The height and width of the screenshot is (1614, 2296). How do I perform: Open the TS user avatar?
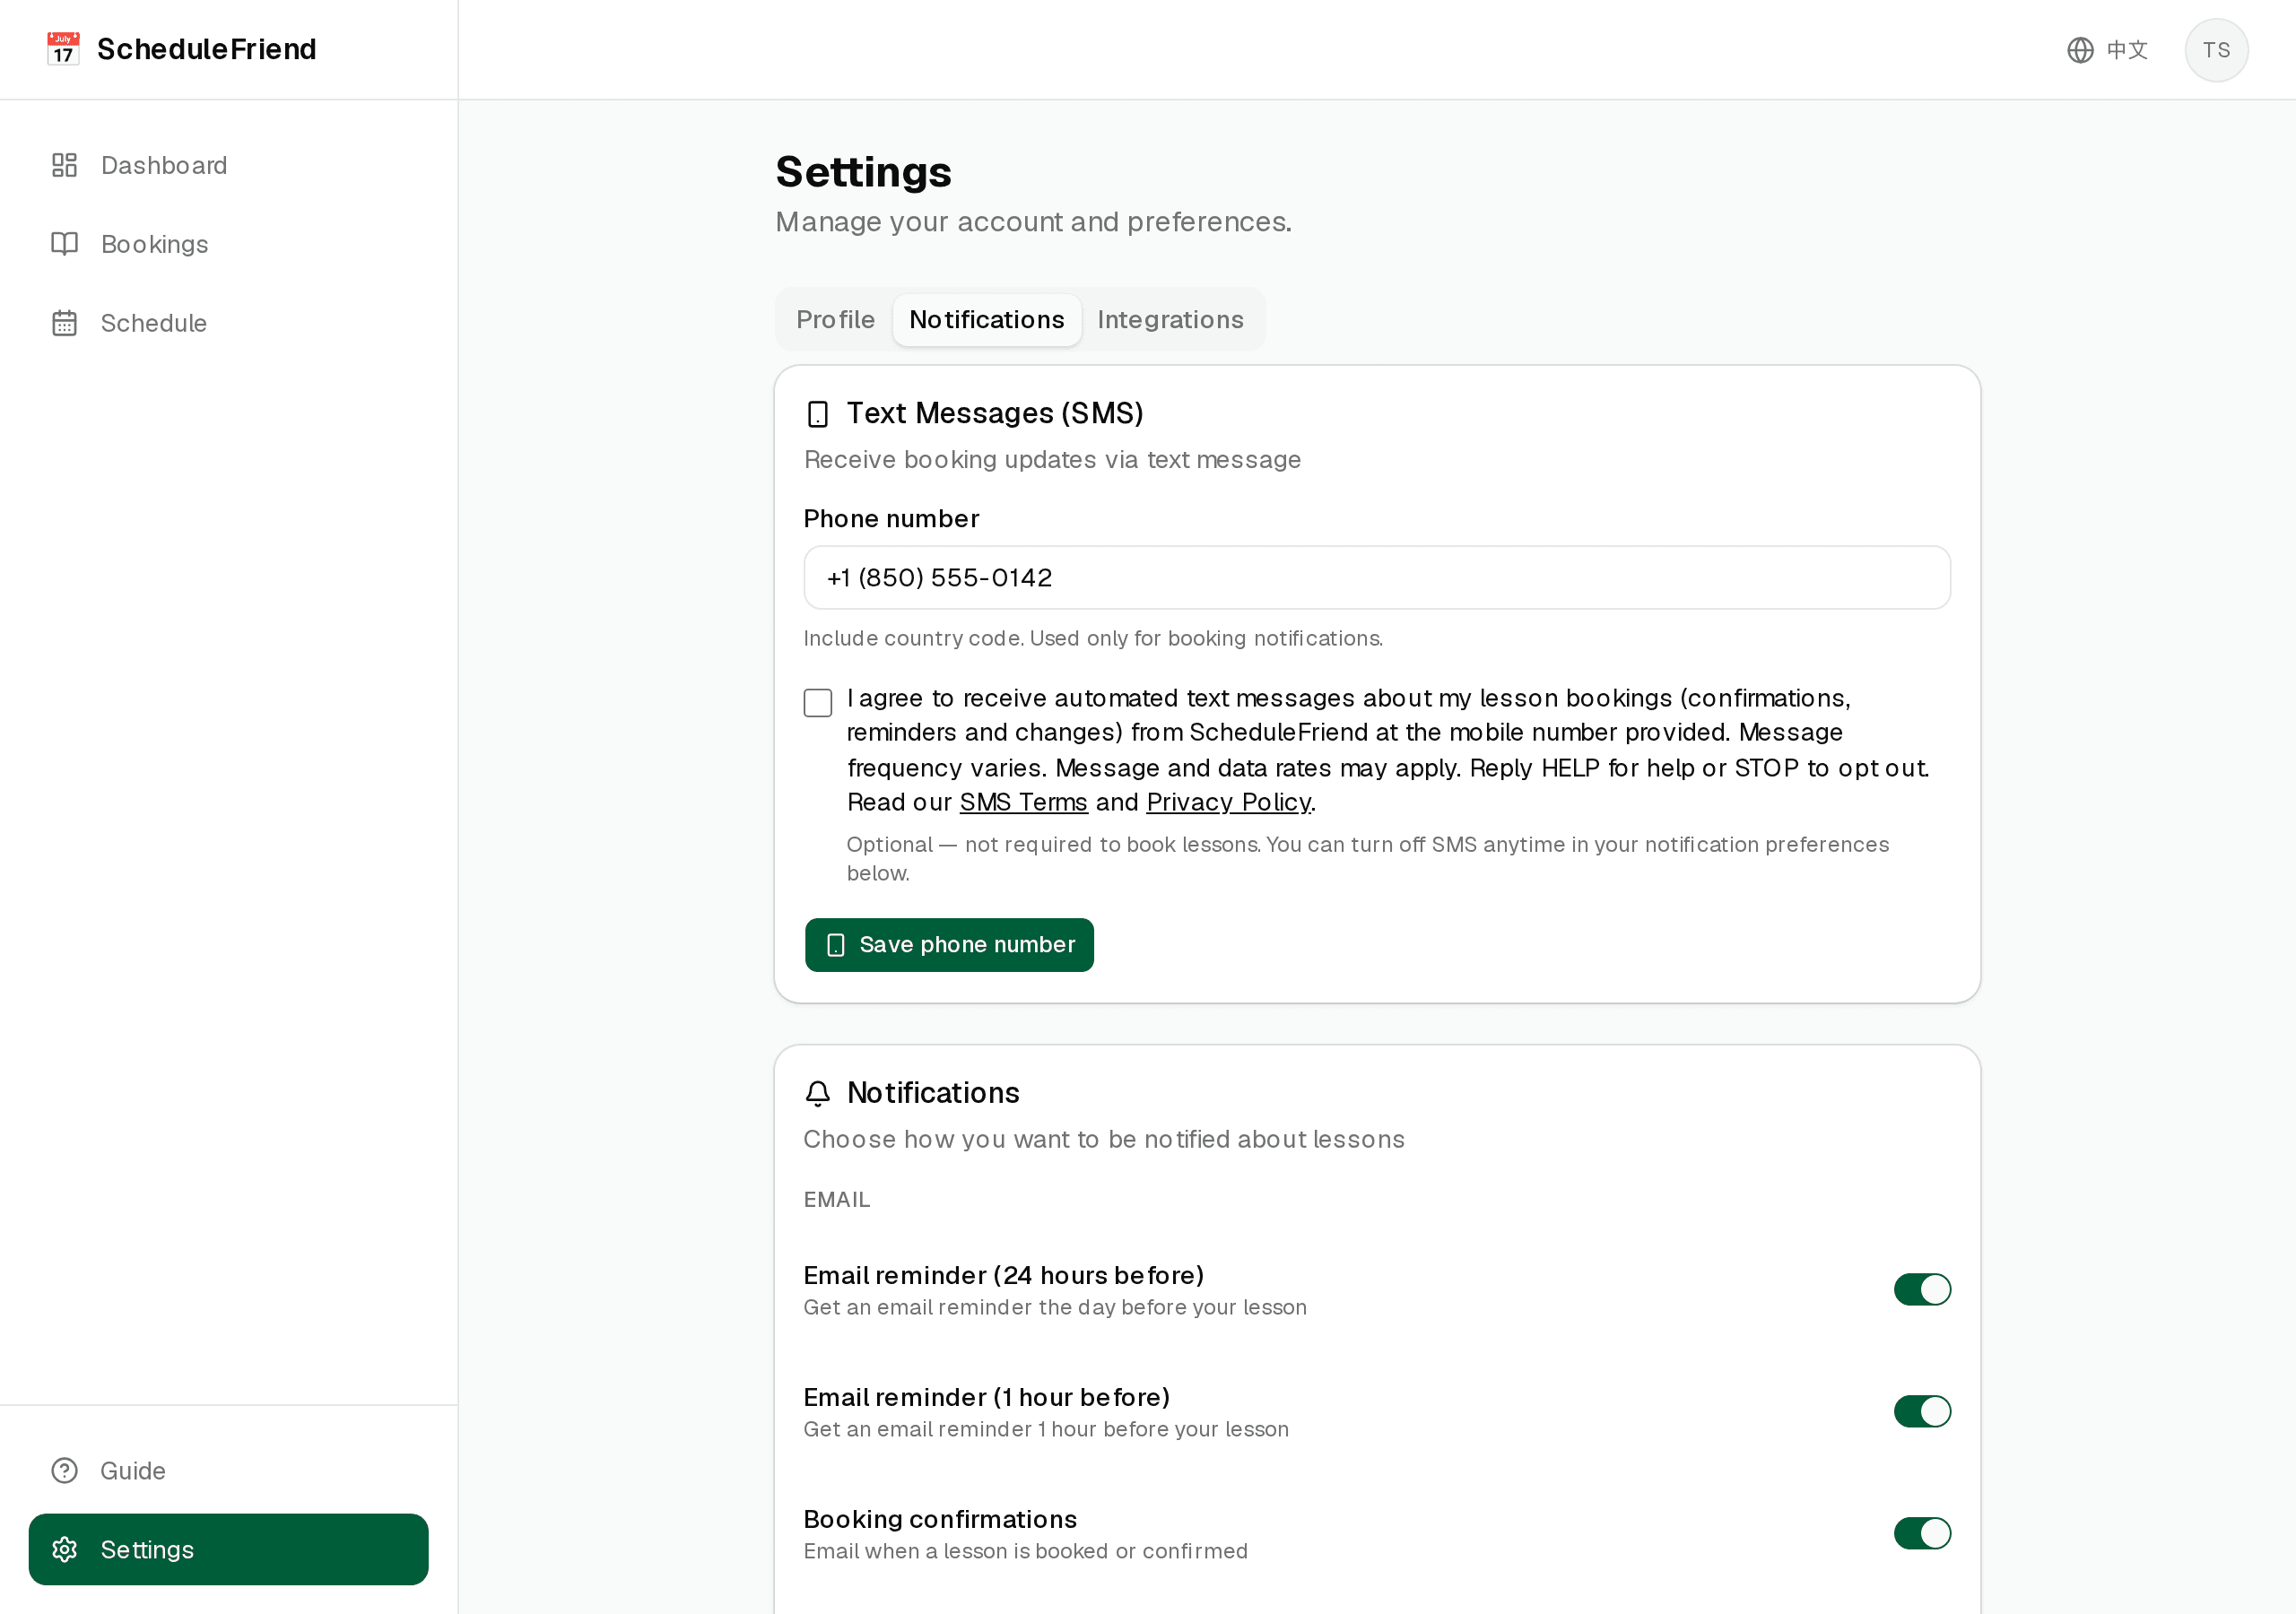[2216, 50]
